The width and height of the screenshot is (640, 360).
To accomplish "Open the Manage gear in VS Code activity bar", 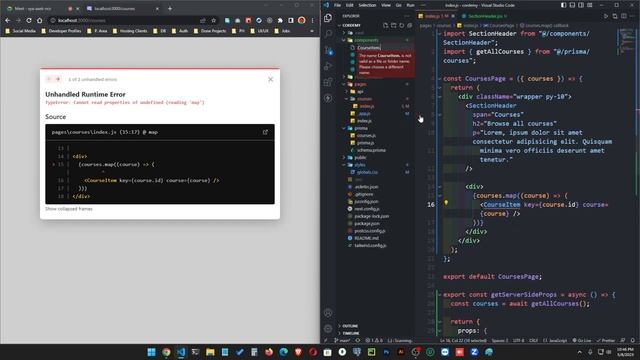I will pyautogui.click(x=328, y=329).
